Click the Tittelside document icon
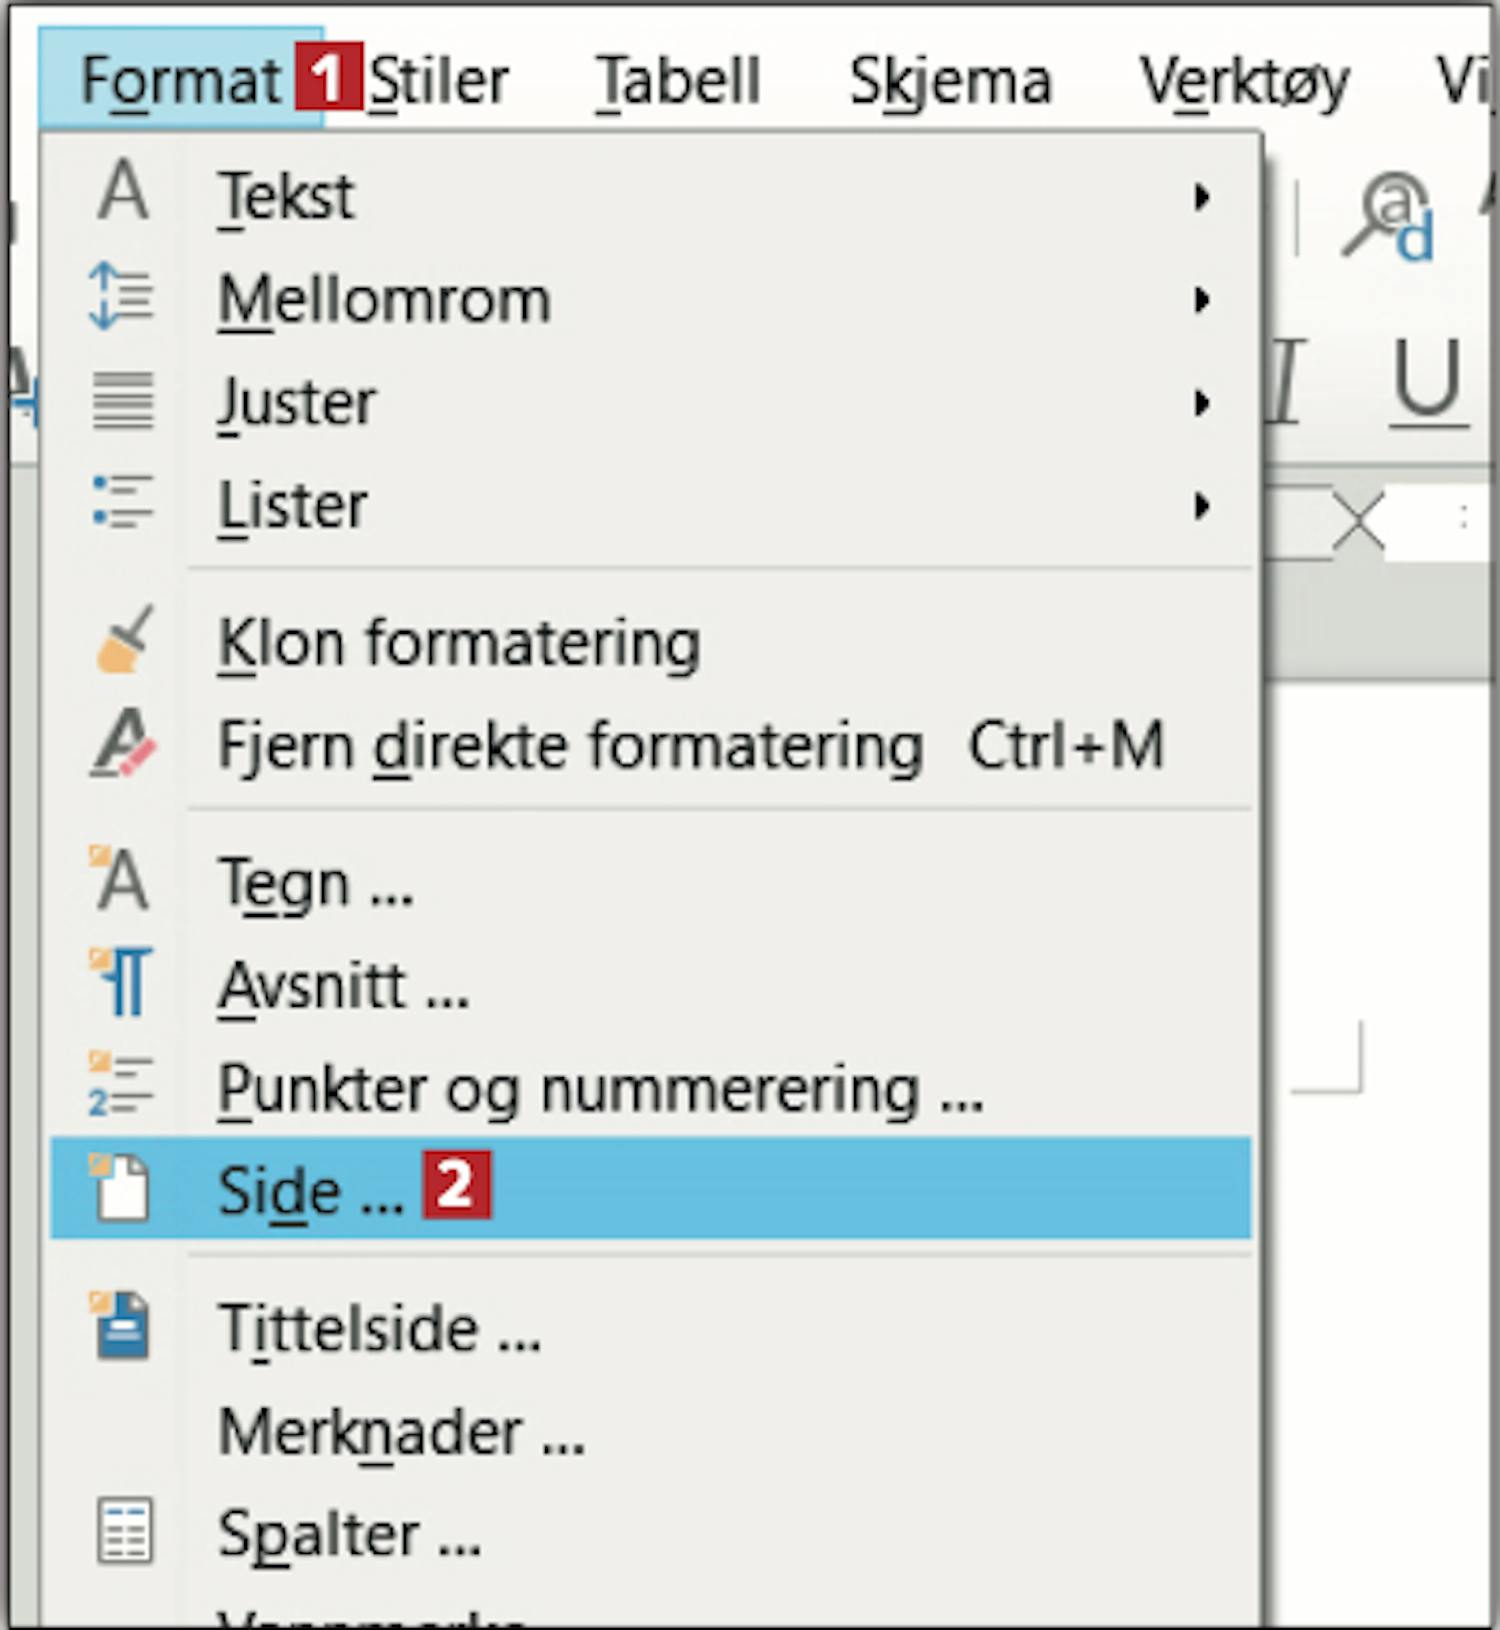This screenshot has width=1500, height=1630. click(x=122, y=1326)
